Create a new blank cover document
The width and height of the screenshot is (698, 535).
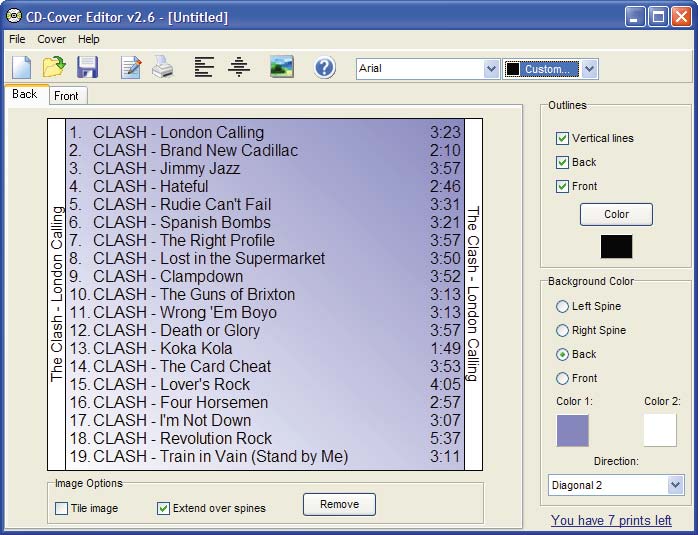(21, 68)
